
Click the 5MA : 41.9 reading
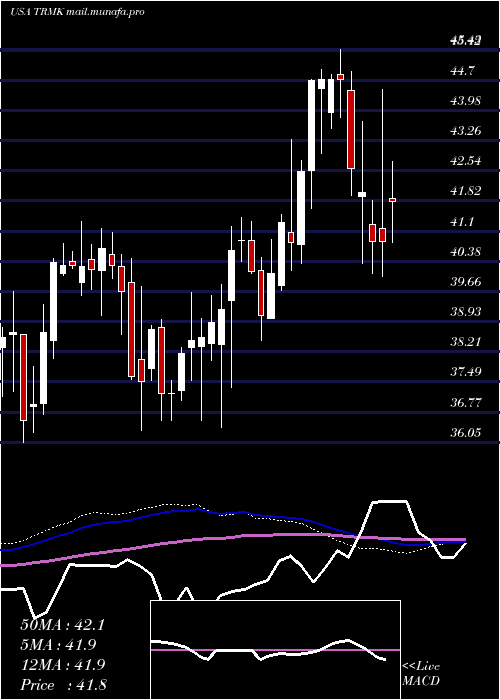coord(59,644)
